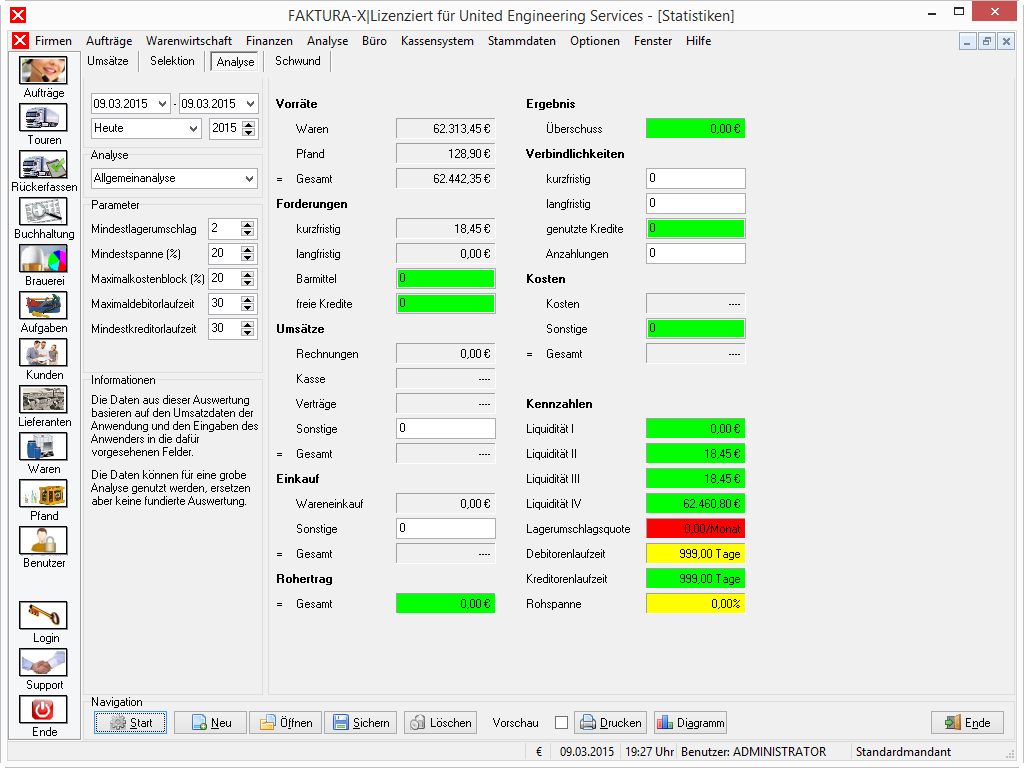
Task: Open the Aufträge sidebar icon
Action: [43, 71]
